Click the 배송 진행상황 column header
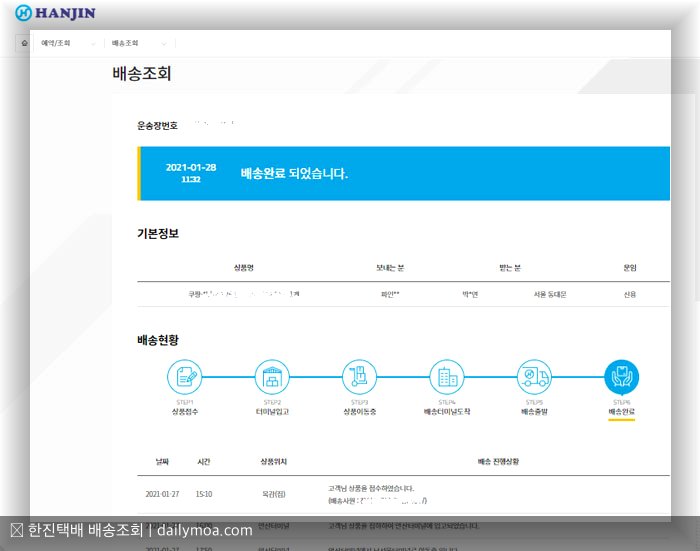Viewport: 700px width, 551px height. click(x=498, y=462)
